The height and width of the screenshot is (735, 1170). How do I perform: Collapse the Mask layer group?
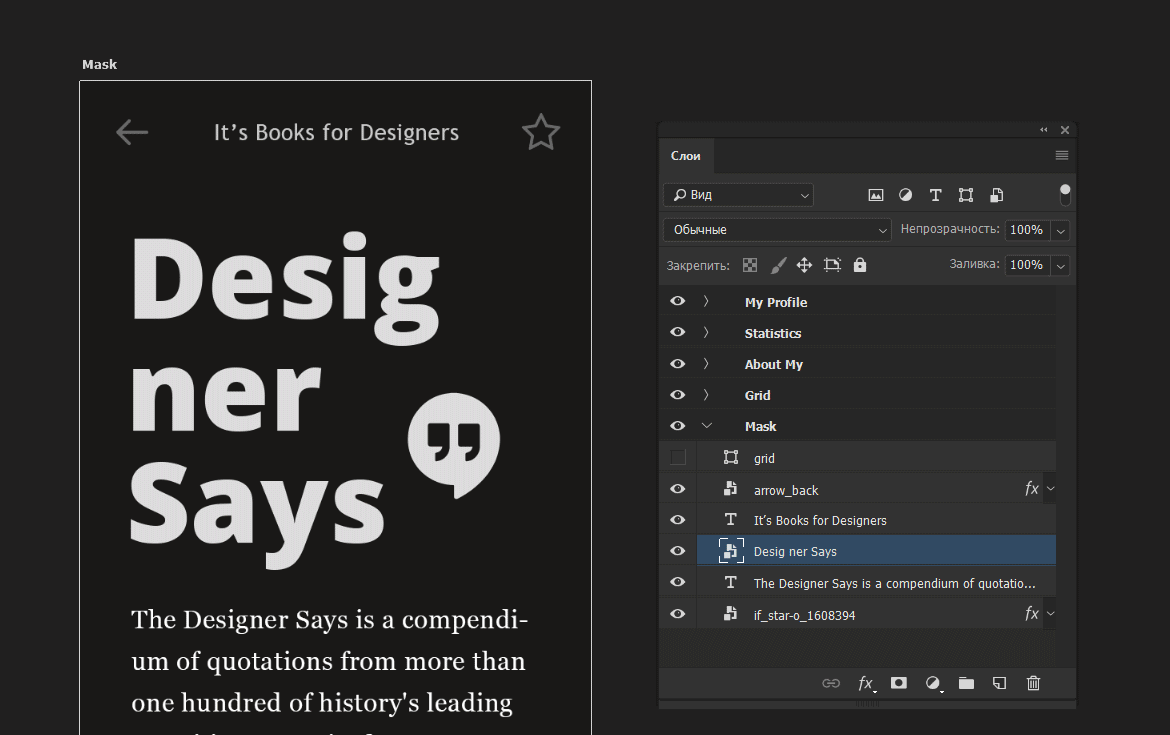coord(707,426)
